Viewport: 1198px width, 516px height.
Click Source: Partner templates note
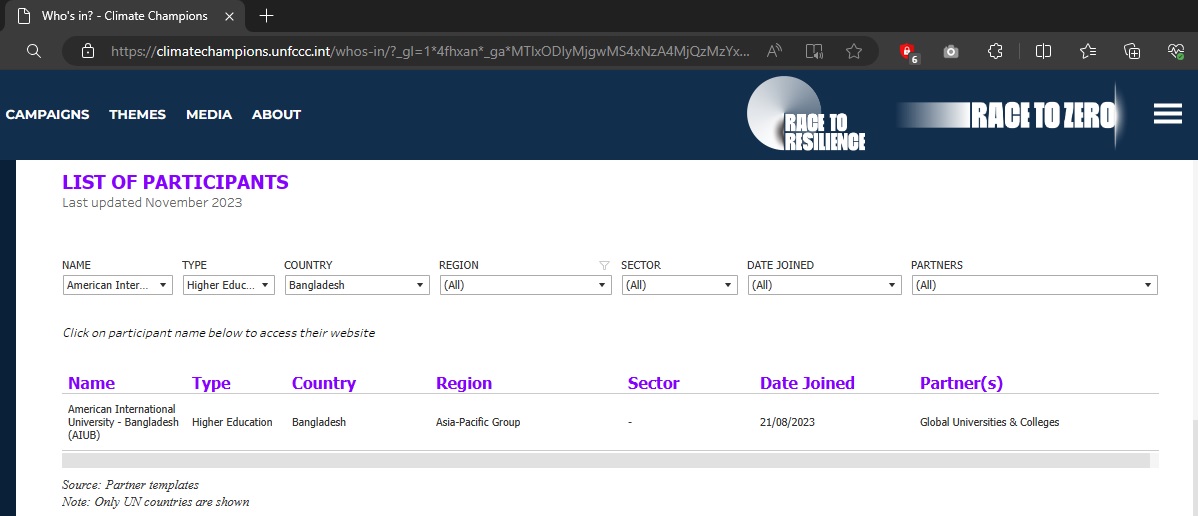tap(131, 485)
